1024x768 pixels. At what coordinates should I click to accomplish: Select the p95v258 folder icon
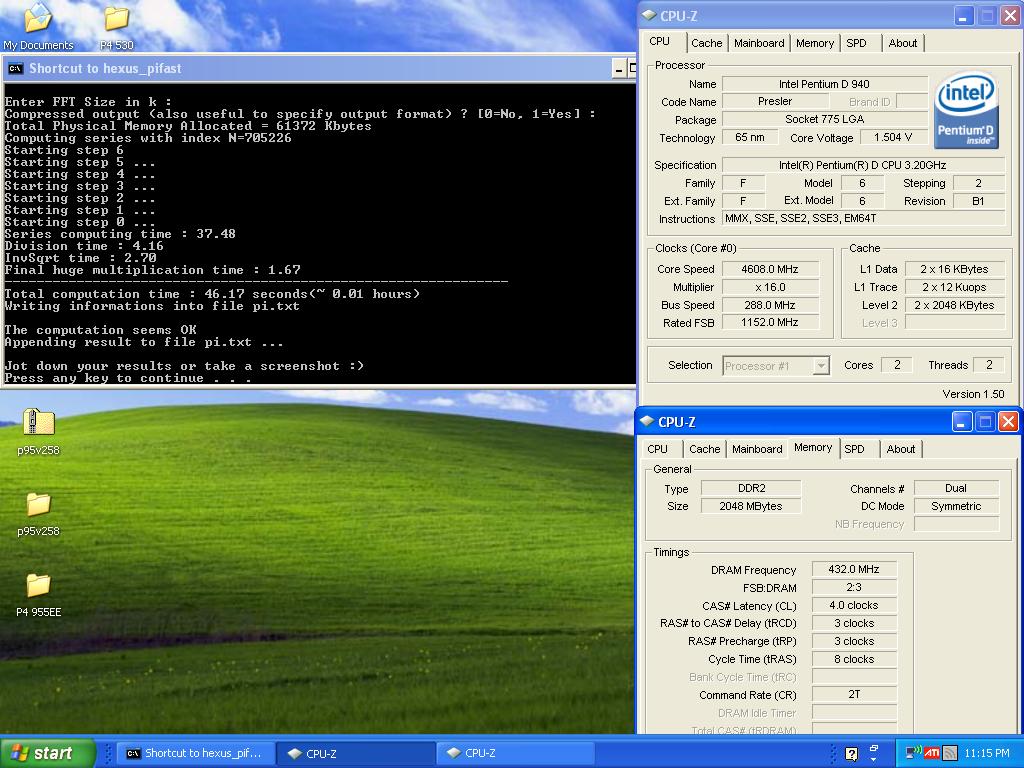tap(38, 504)
